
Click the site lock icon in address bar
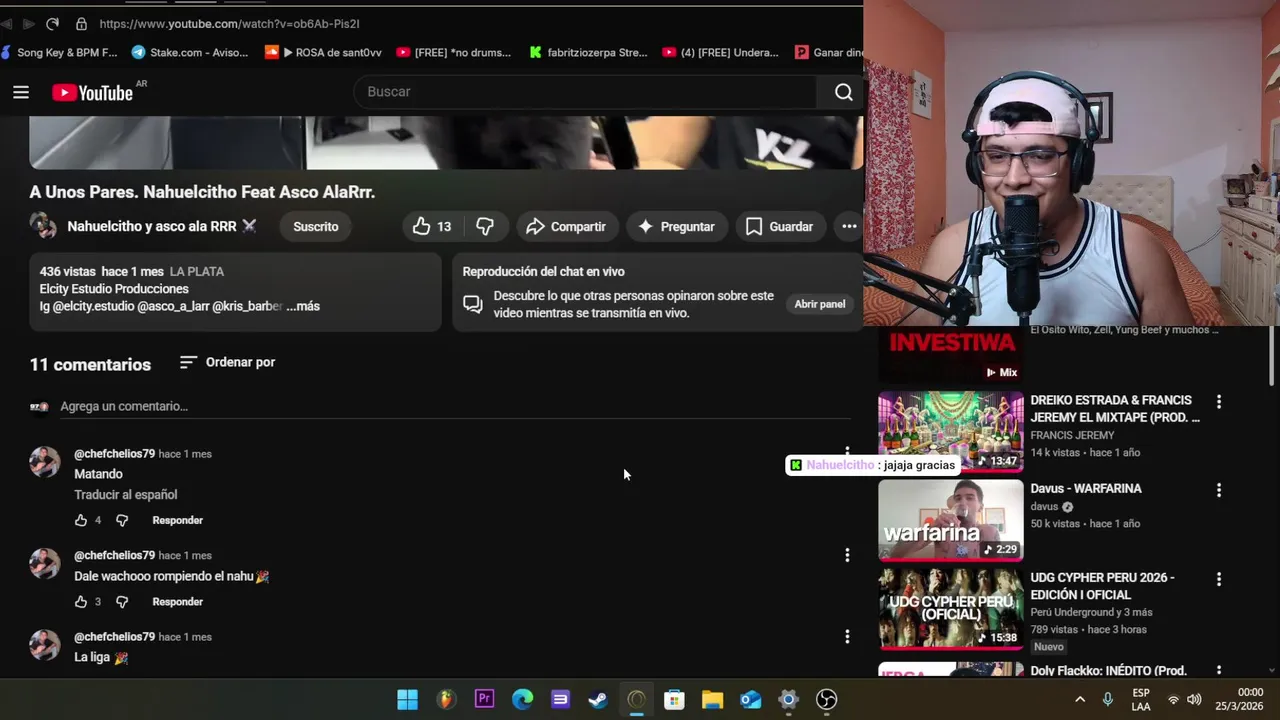(x=81, y=23)
